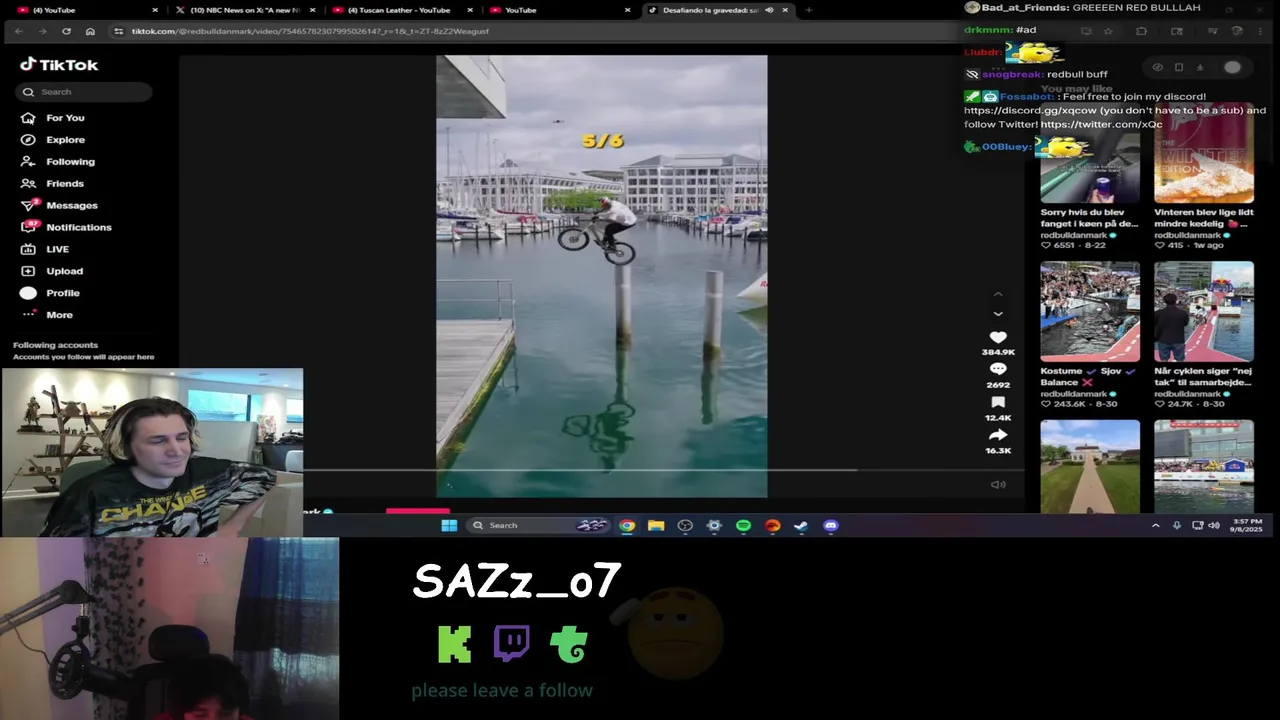Open the Red Bull harbor event thumbnail
Viewport: 1280px width, 720px height.
pyautogui.click(x=1204, y=466)
